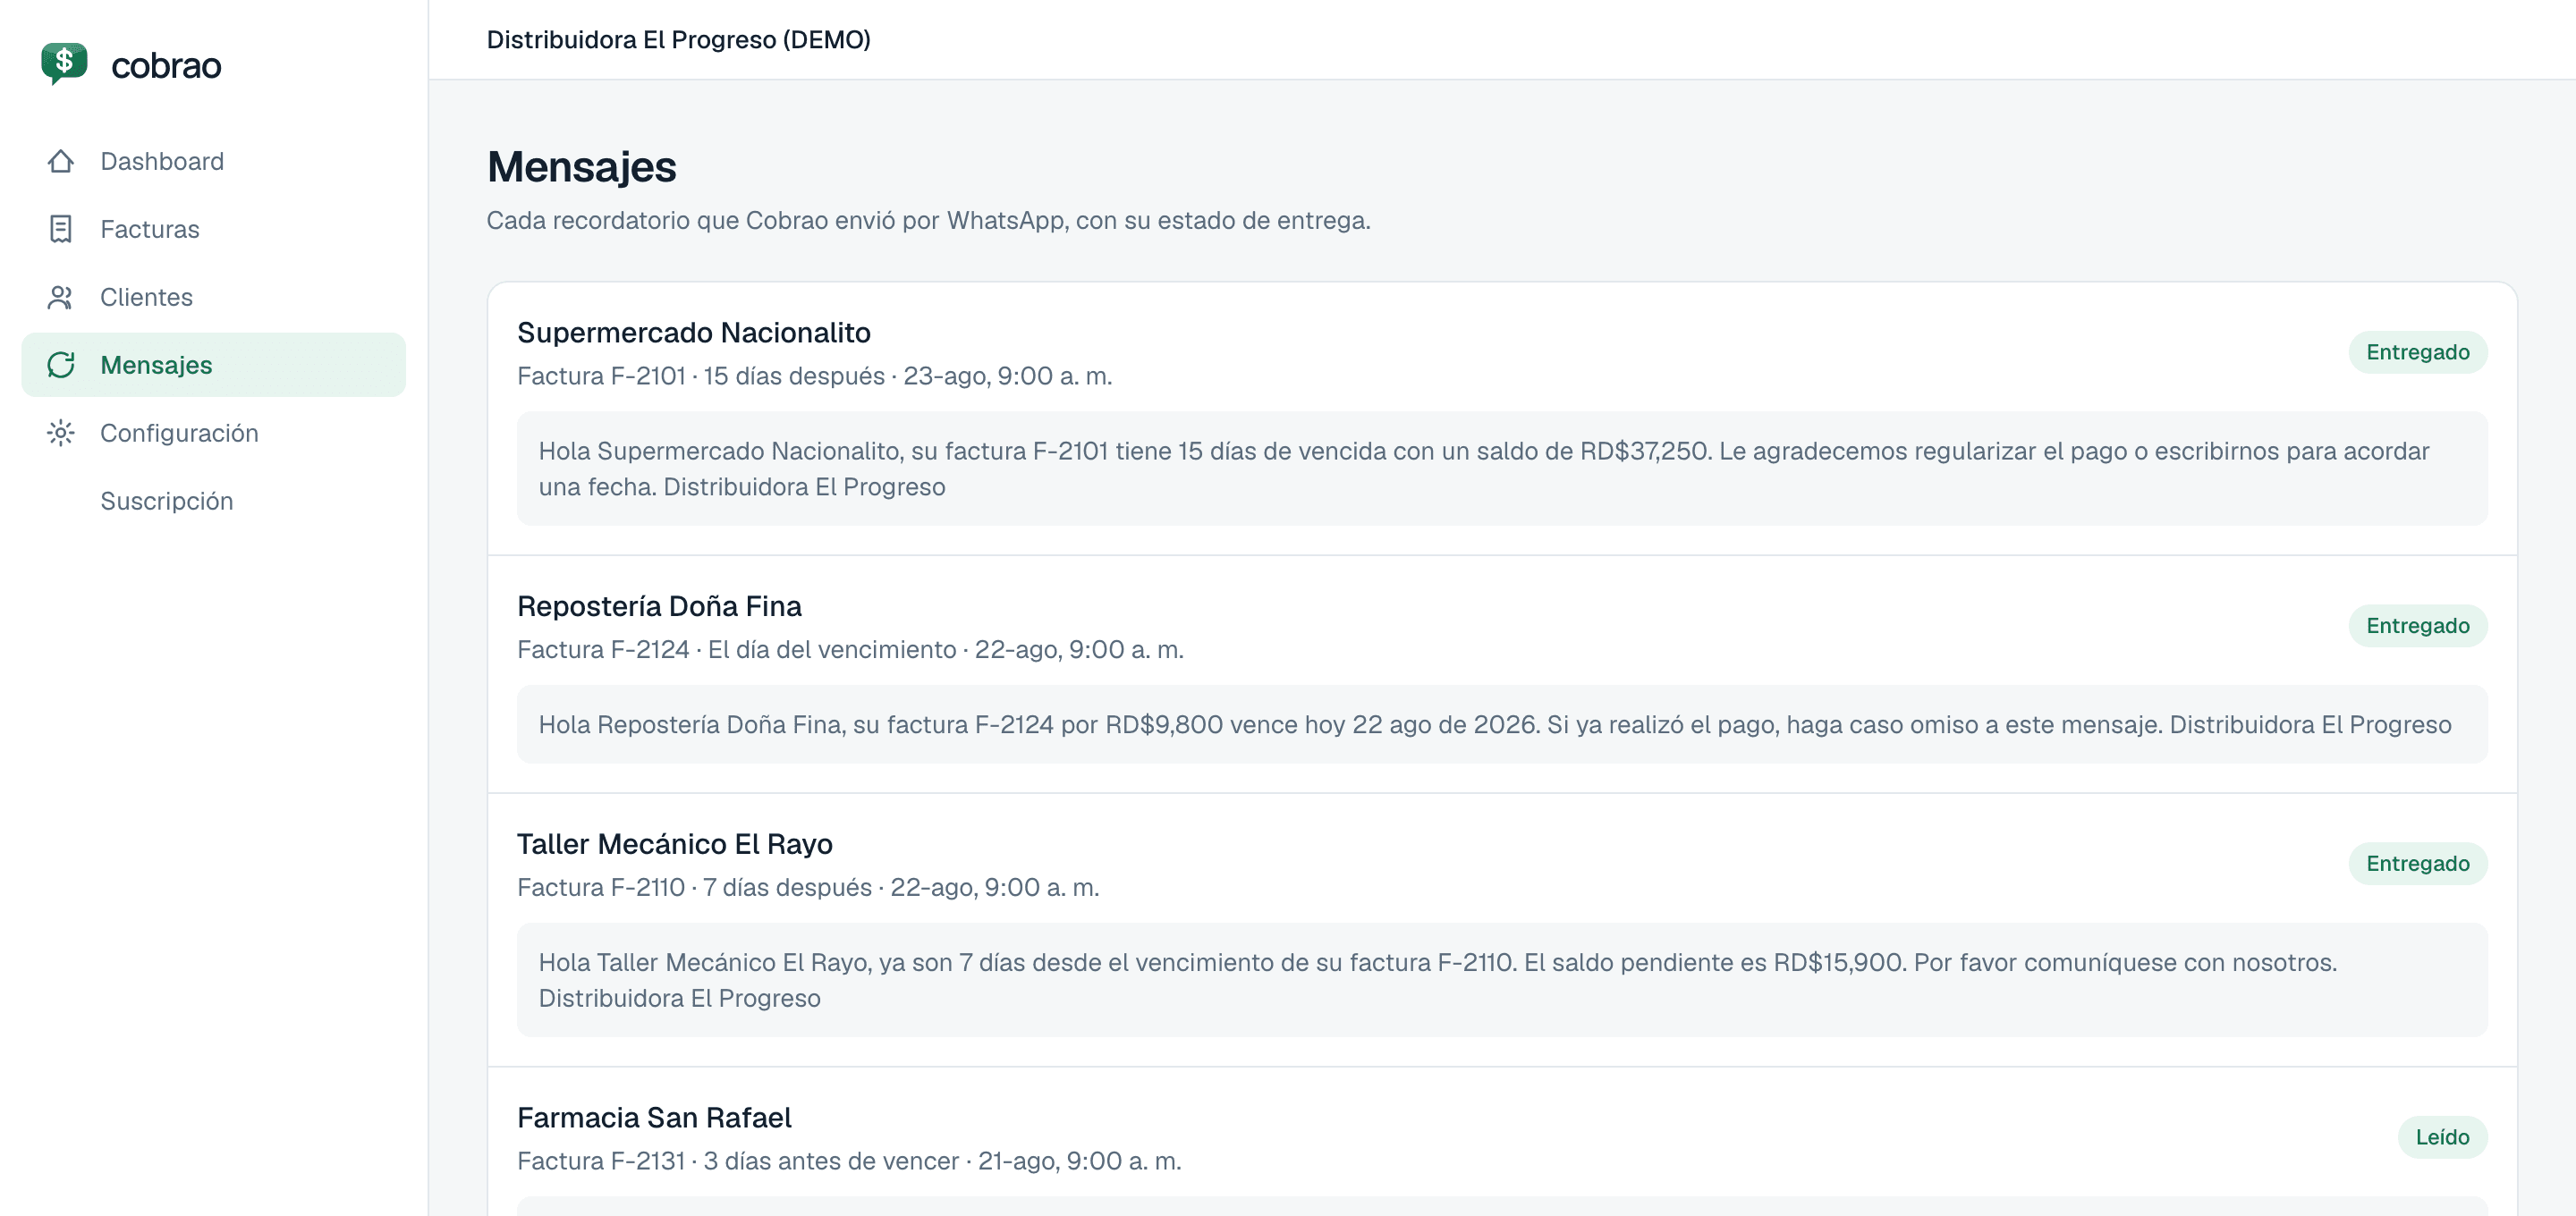Select the Repostería Doña Fina client name
Viewport: 2576px width, 1216px height.
[659, 607]
